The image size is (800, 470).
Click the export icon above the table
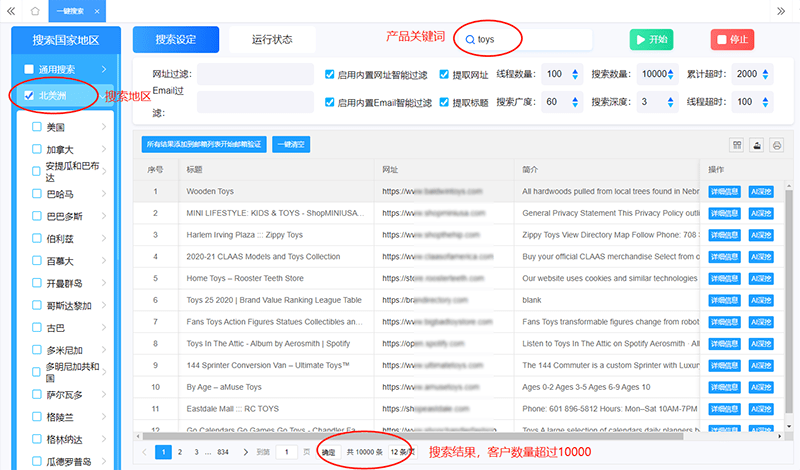point(757,144)
